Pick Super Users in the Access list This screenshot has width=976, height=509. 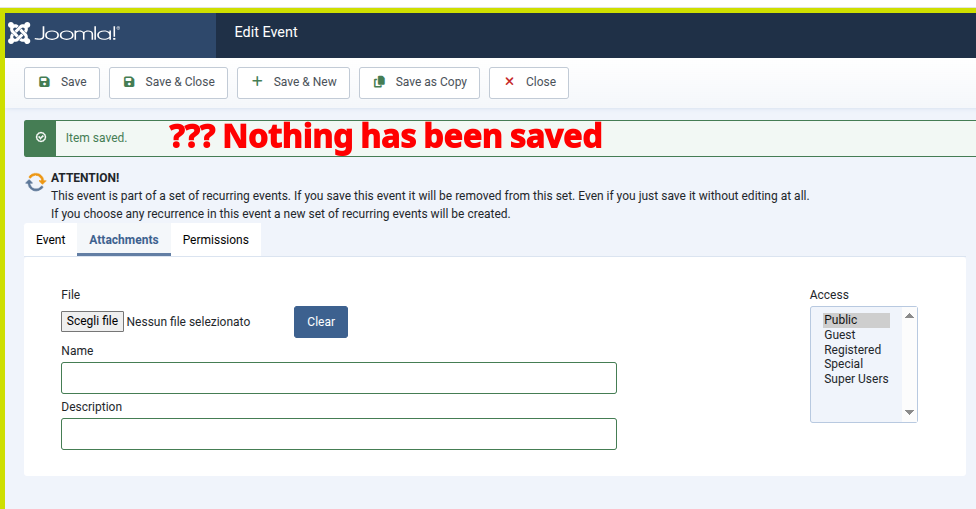tap(856, 379)
